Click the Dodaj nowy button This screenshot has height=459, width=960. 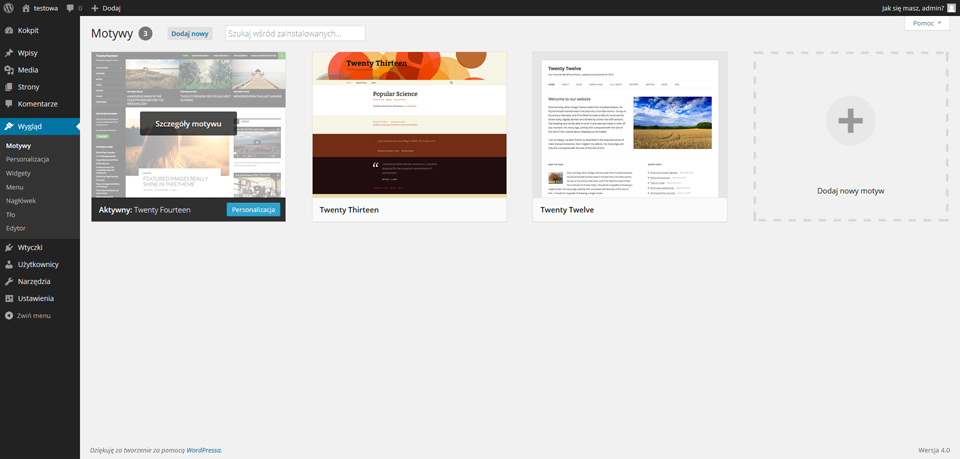coord(190,34)
